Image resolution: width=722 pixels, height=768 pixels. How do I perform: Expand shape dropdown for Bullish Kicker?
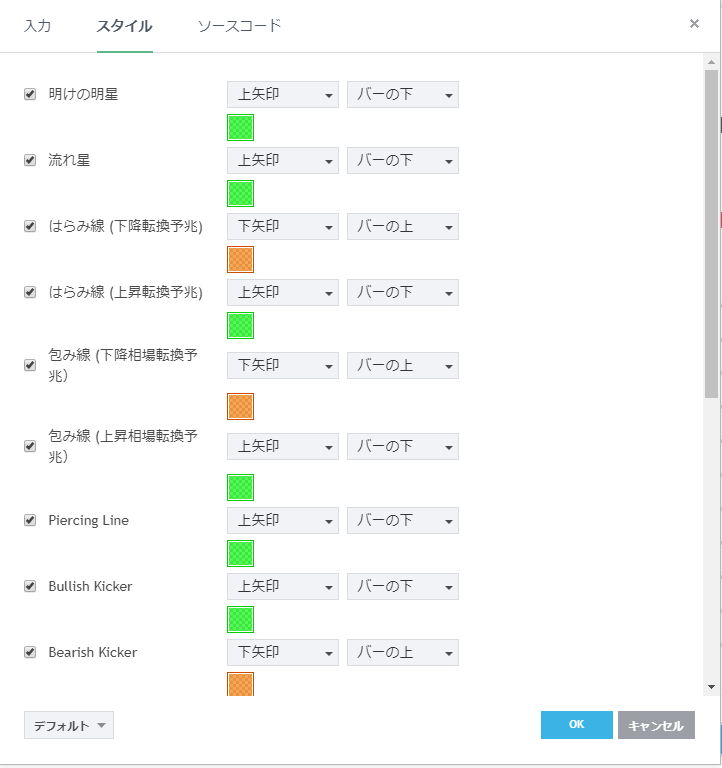click(283, 586)
